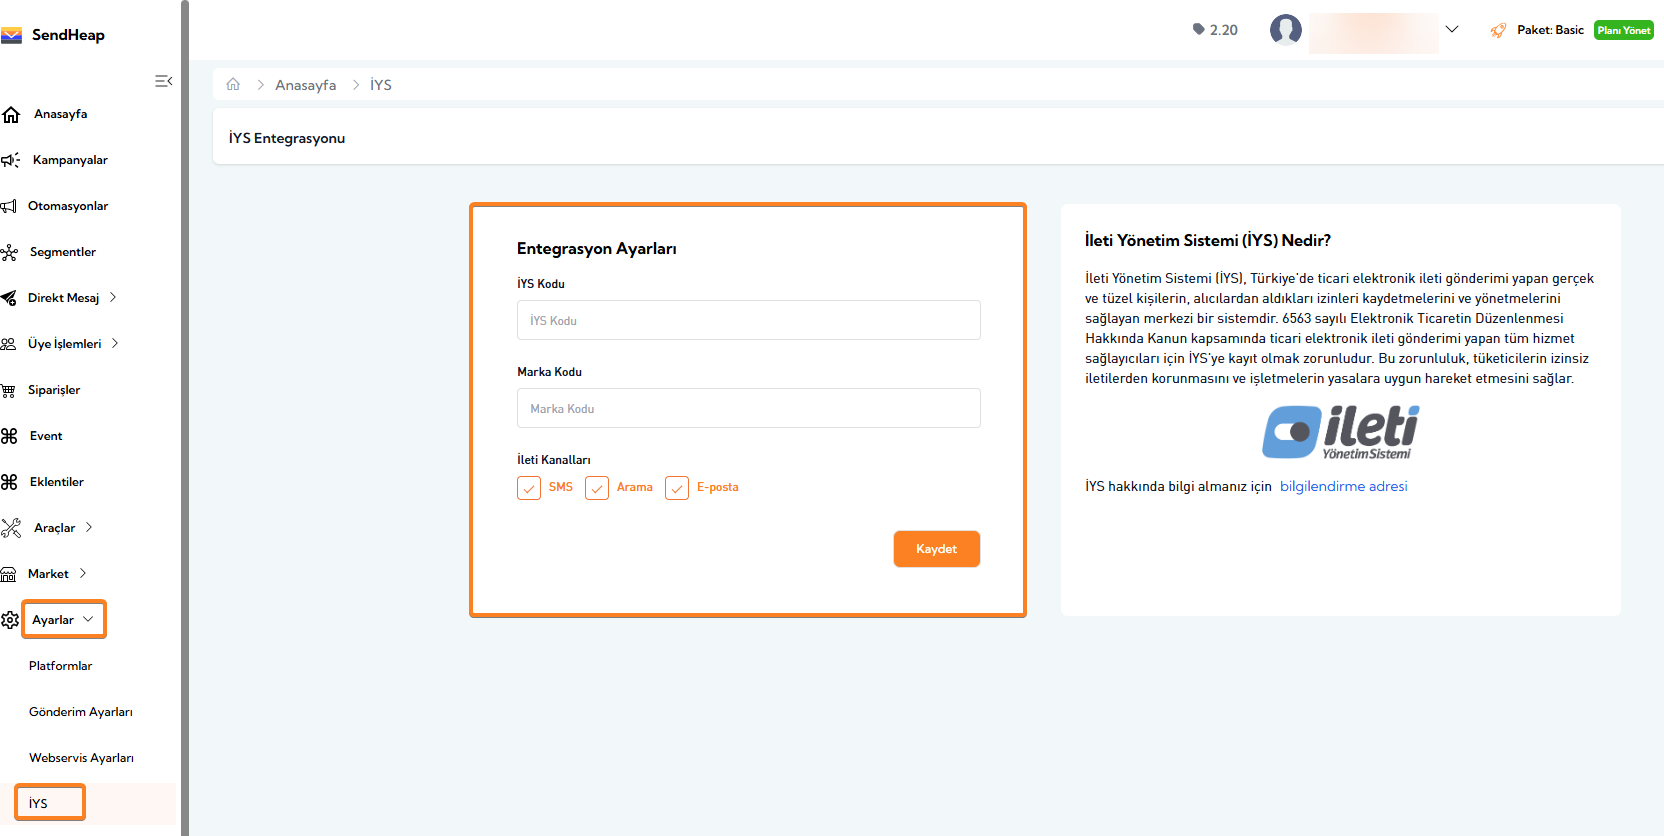Toggle the Arama channel checkbox
Viewport: 1664px width, 836px height.
click(597, 488)
